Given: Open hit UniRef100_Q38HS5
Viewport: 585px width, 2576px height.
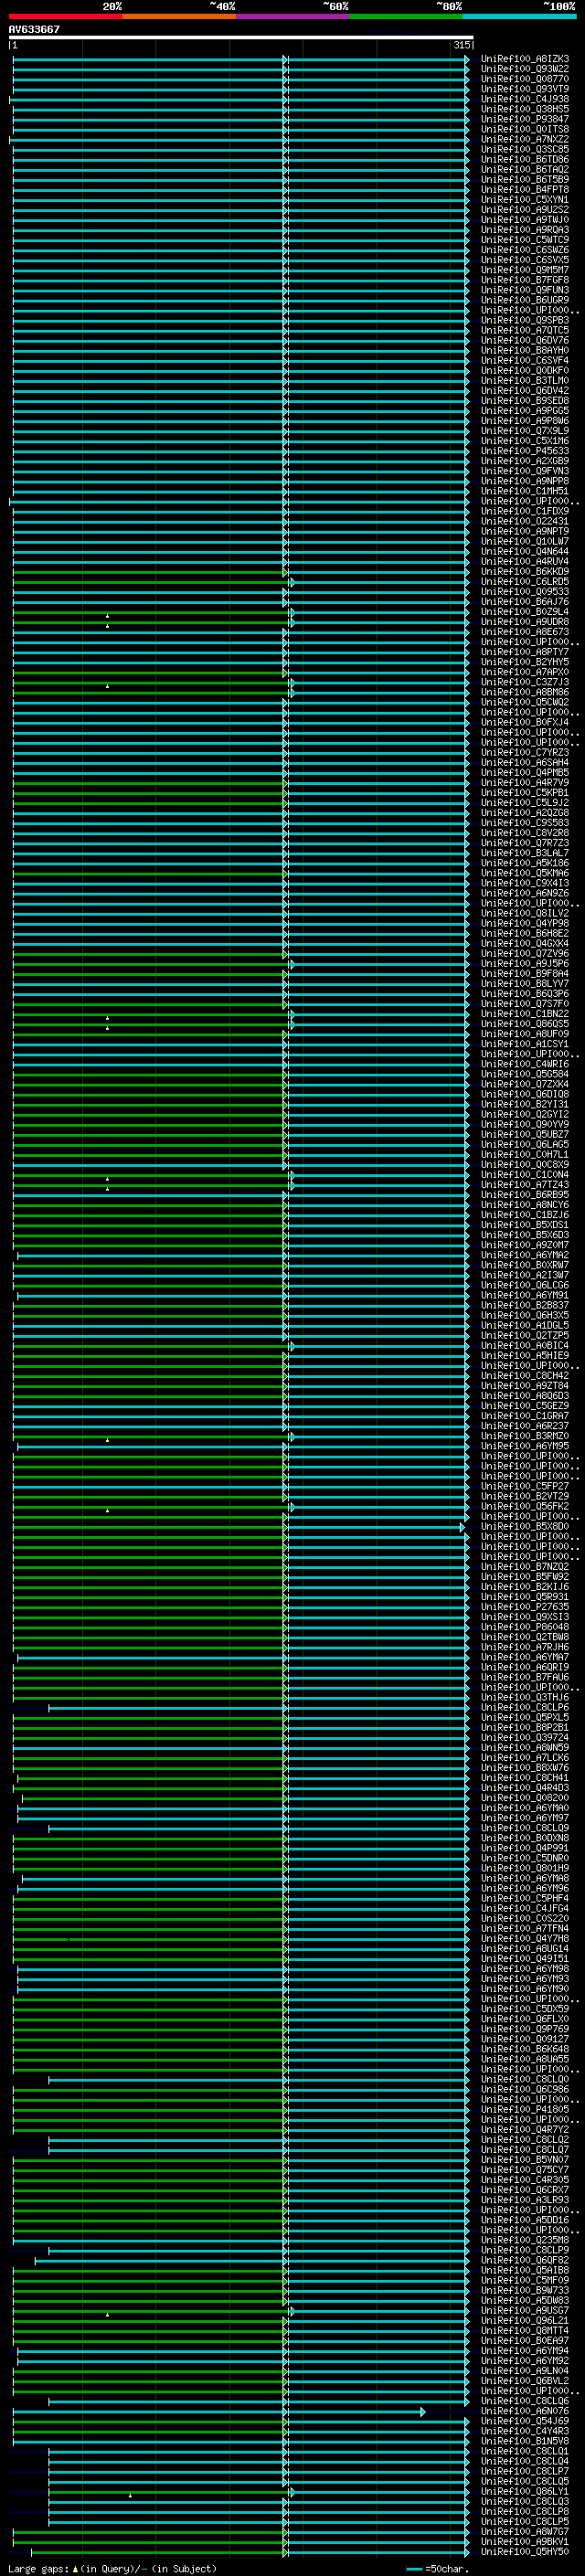Looking at the screenshot, I should click(x=525, y=109).
